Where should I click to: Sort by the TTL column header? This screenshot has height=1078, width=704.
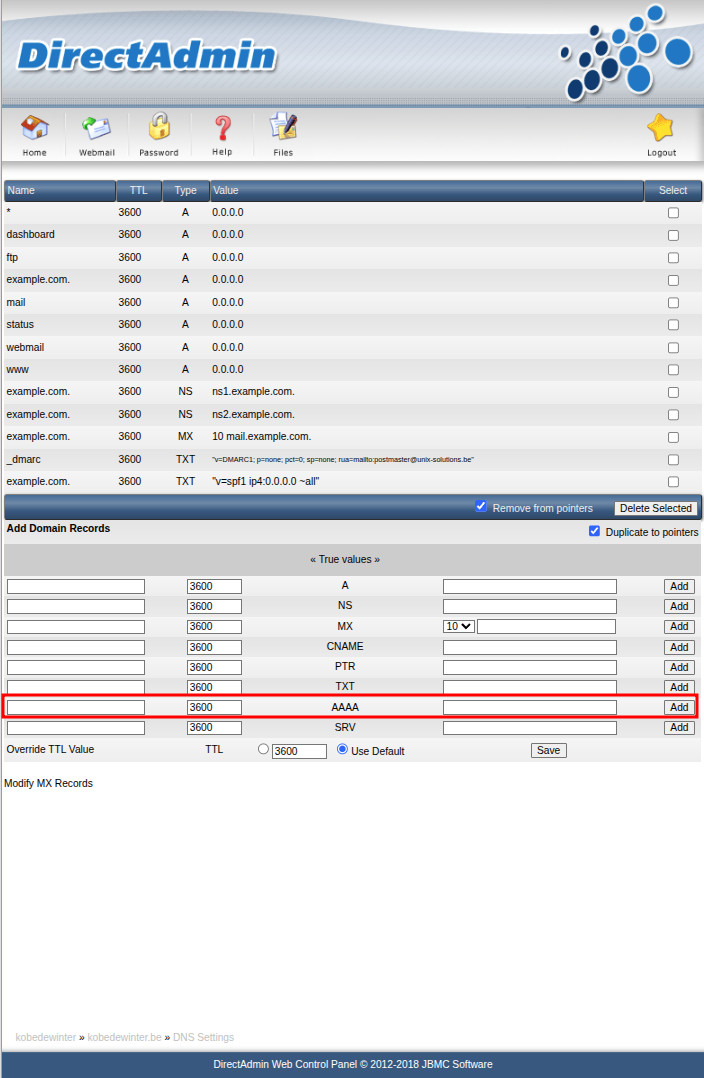coord(139,190)
